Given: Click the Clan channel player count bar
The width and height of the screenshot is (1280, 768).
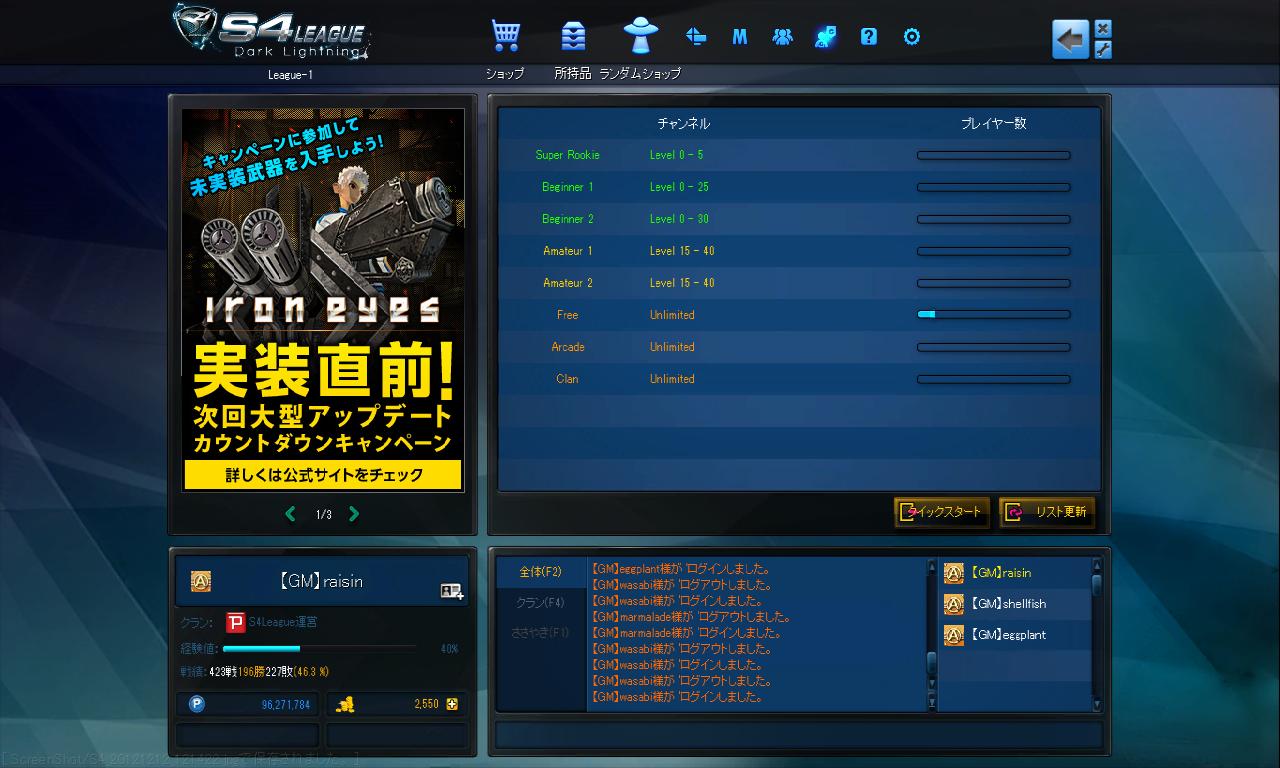Looking at the screenshot, I should 993,379.
